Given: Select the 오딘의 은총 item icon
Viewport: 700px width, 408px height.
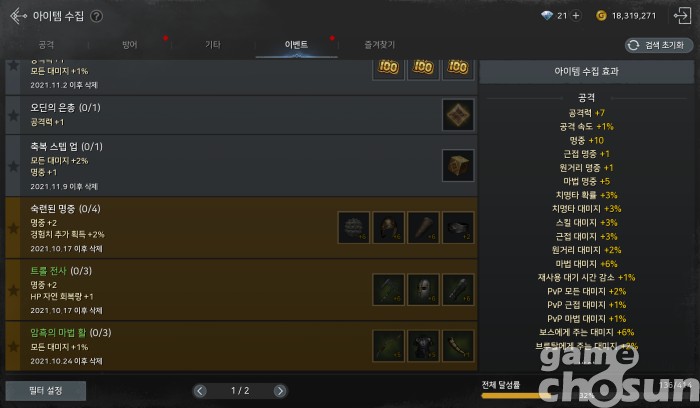Looking at the screenshot, I should click(x=458, y=115).
